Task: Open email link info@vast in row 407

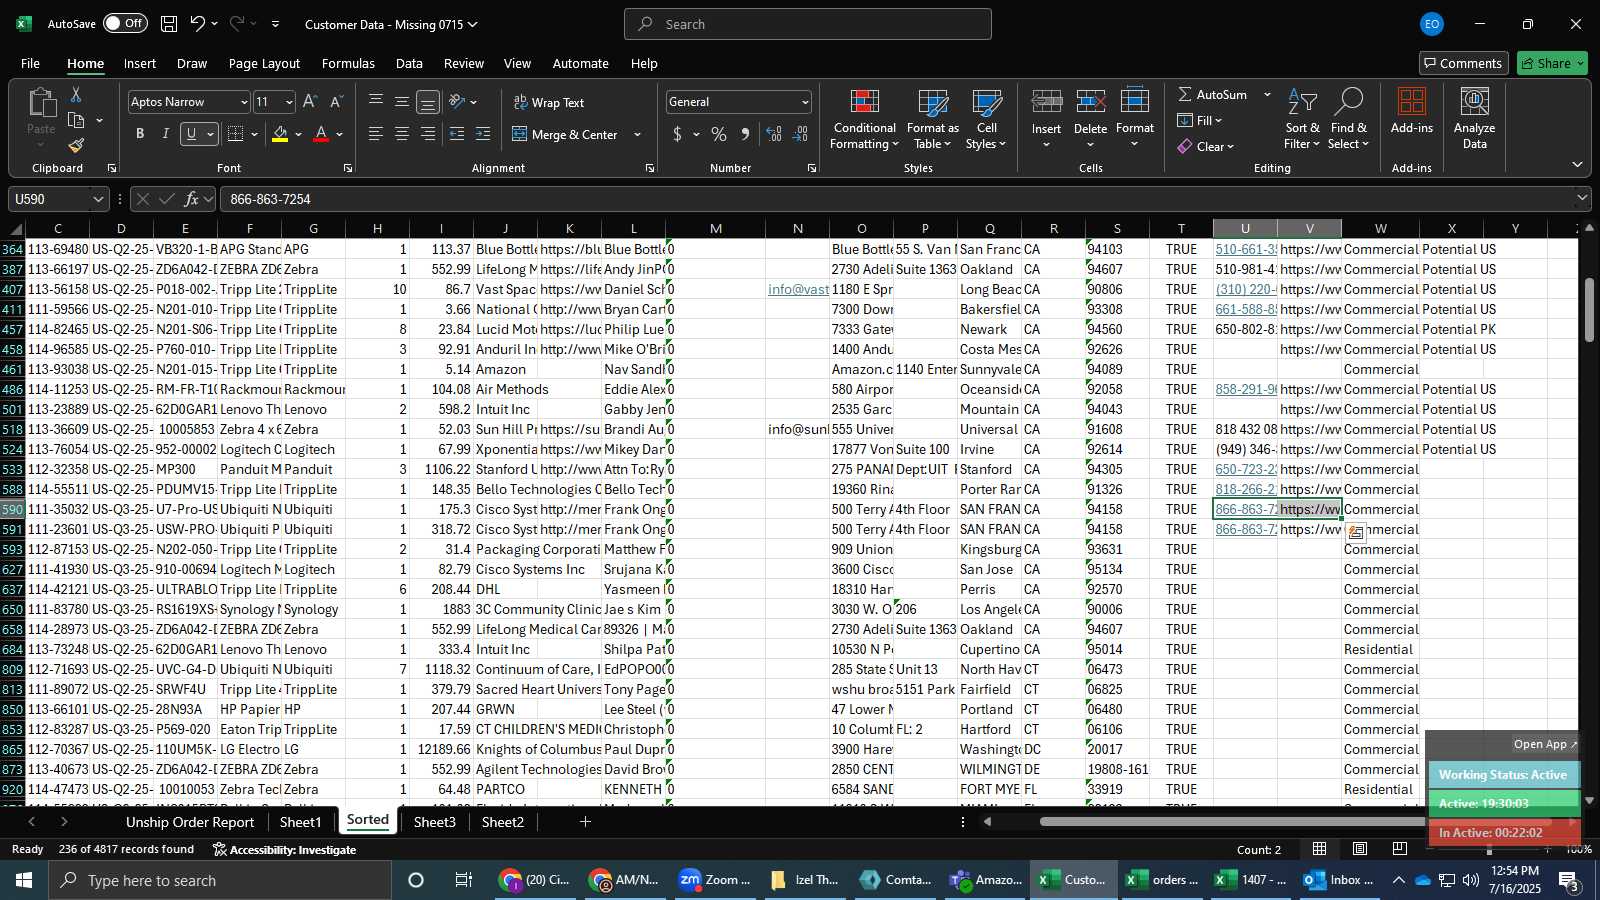Action: coord(798,289)
